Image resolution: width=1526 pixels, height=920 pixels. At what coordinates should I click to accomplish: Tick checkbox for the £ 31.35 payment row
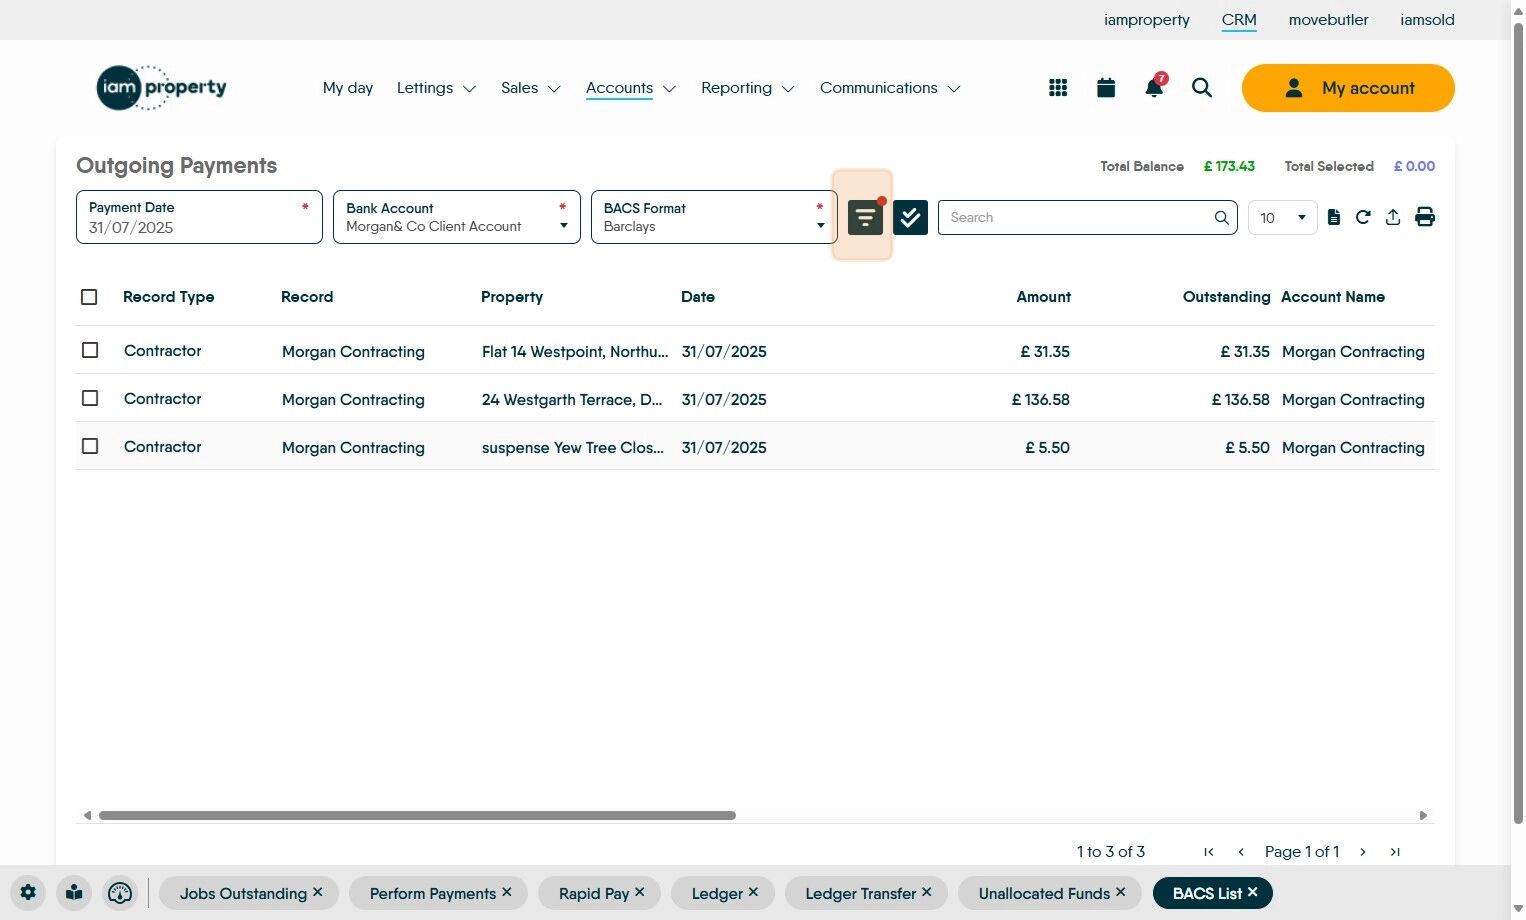click(90, 350)
